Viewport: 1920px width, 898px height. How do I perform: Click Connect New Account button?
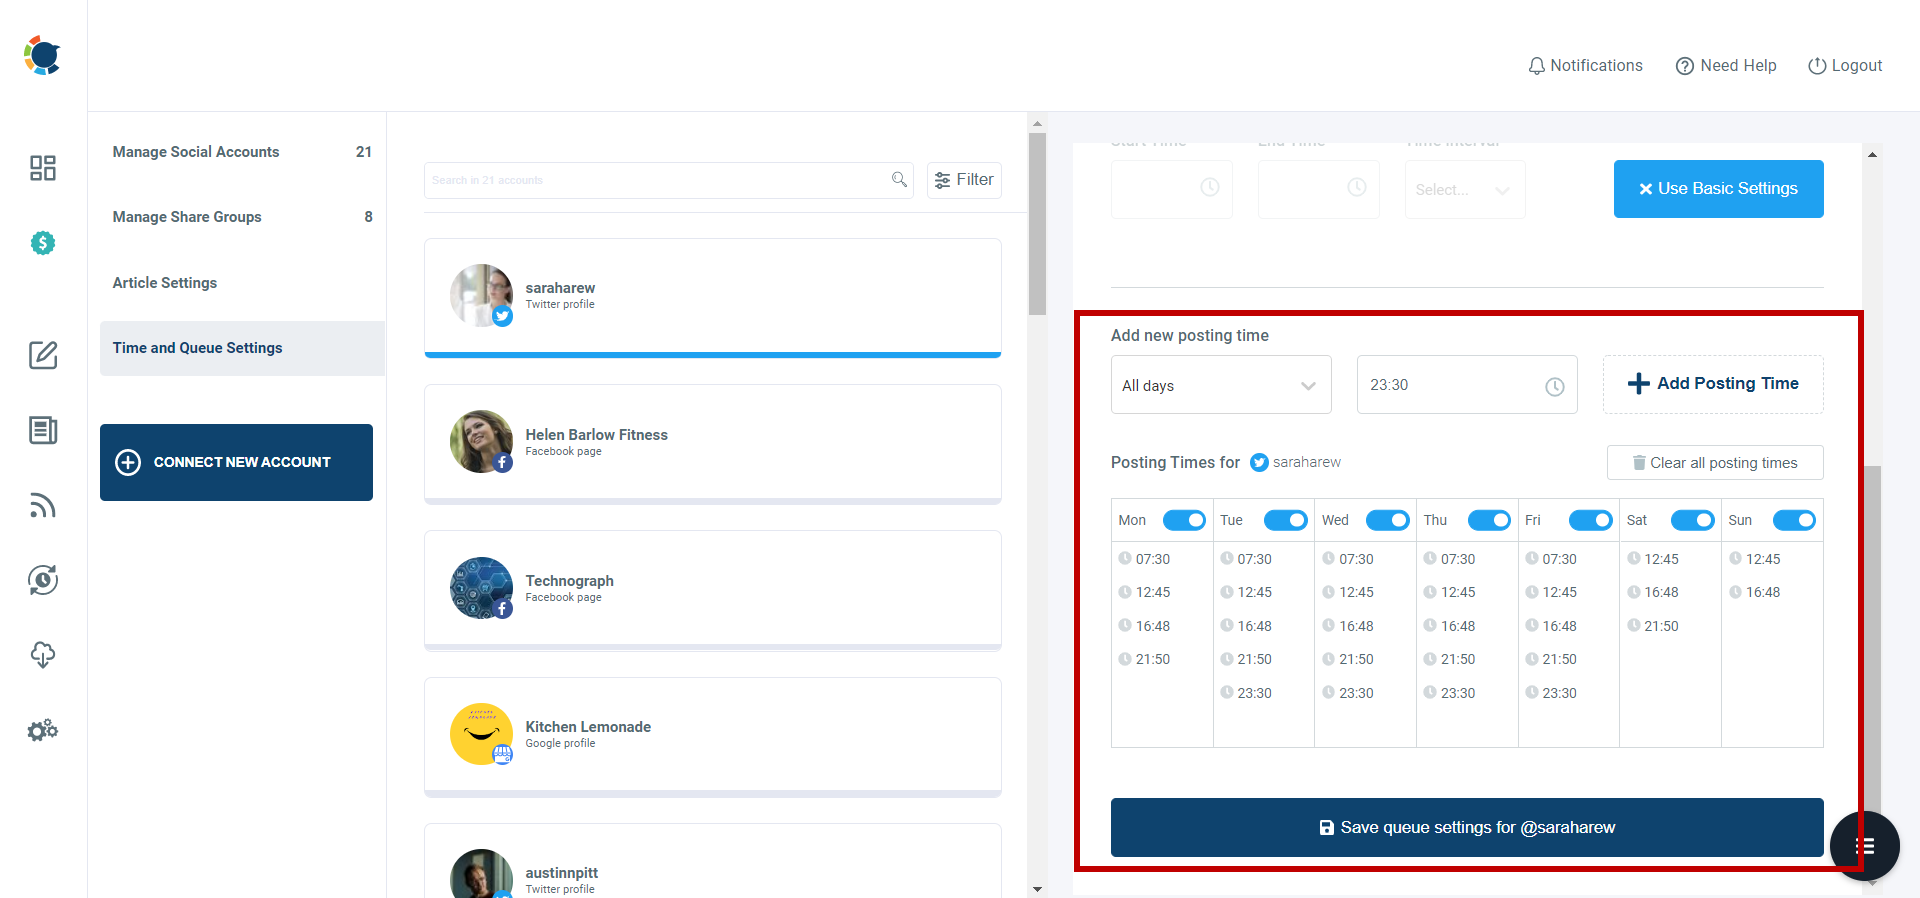click(x=236, y=462)
